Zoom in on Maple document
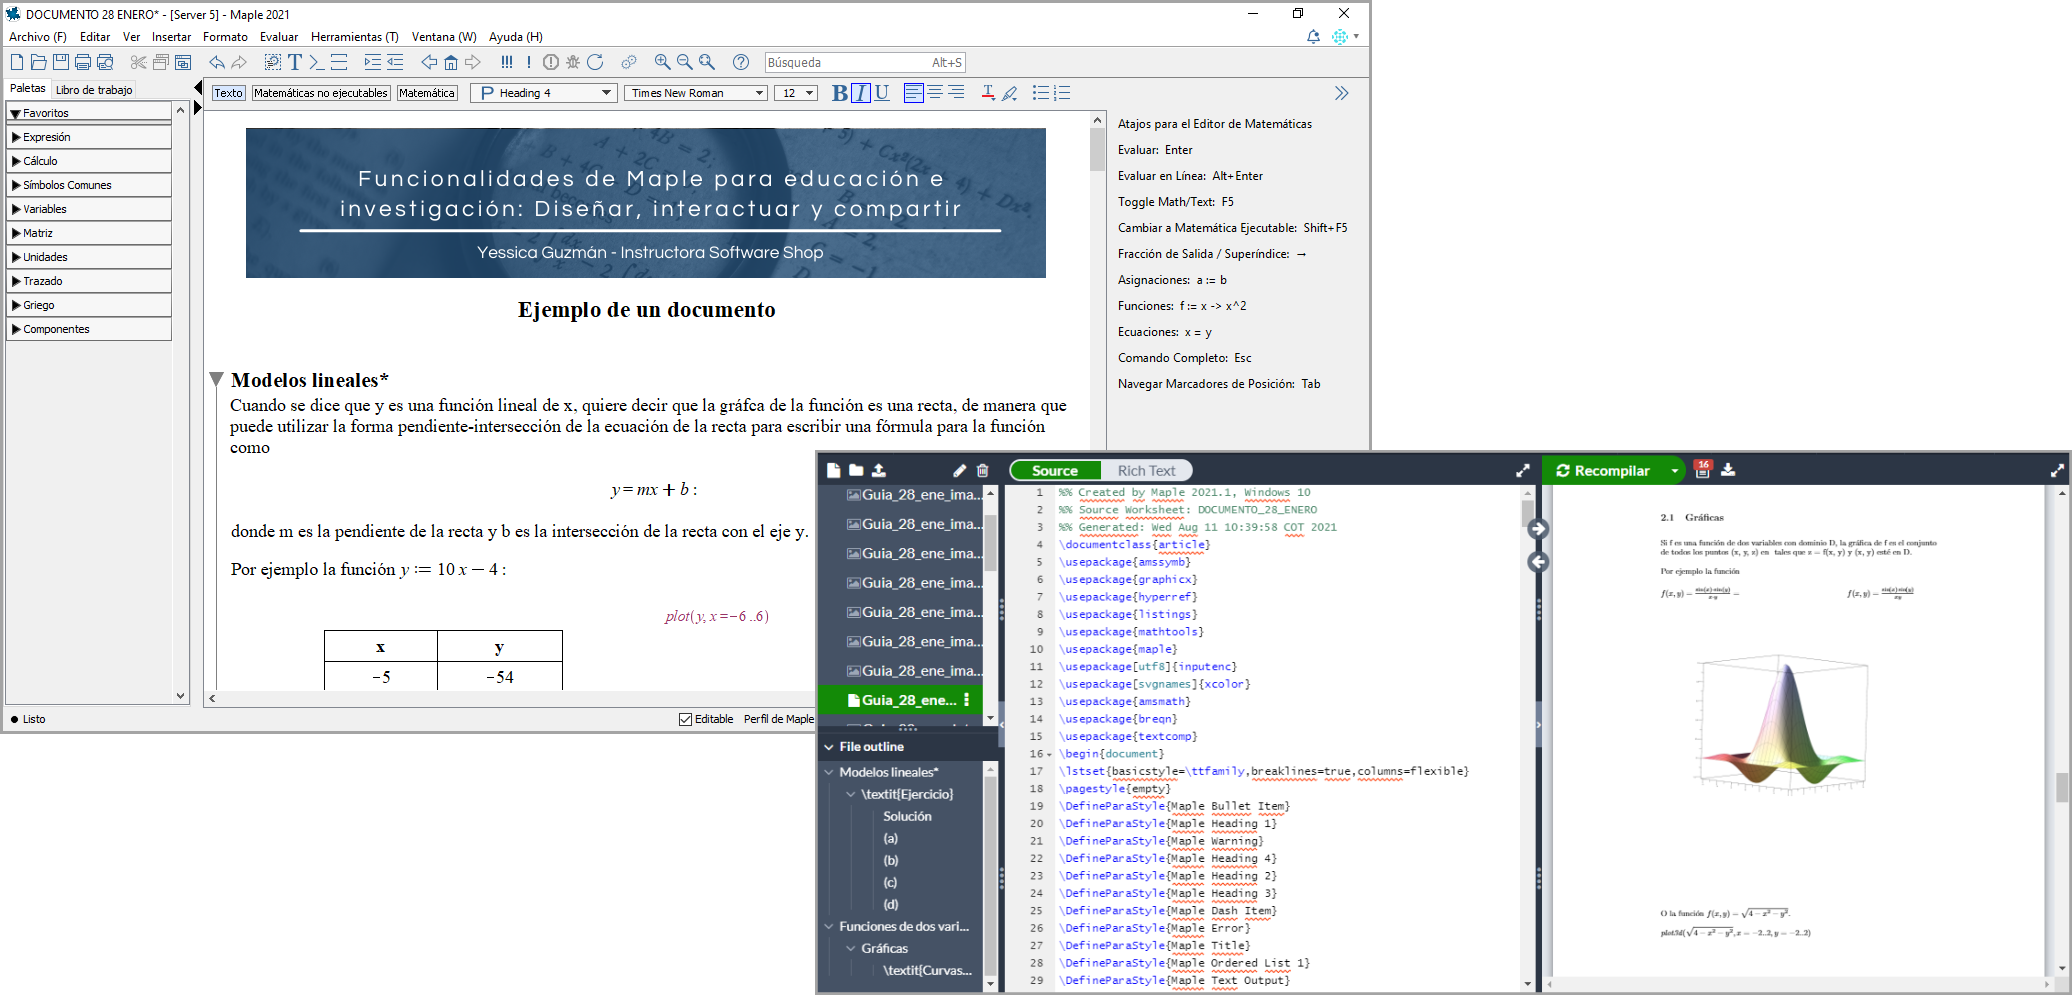 (x=662, y=62)
